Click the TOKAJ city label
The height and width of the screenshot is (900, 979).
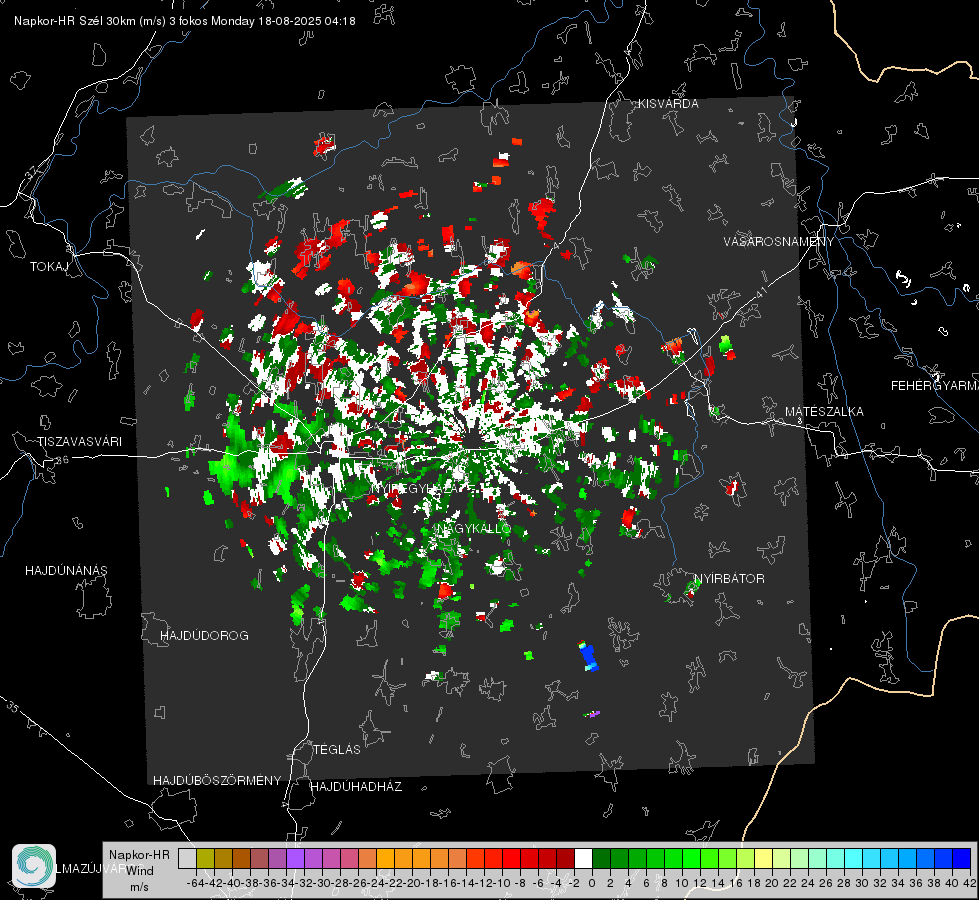coord(49,267)
